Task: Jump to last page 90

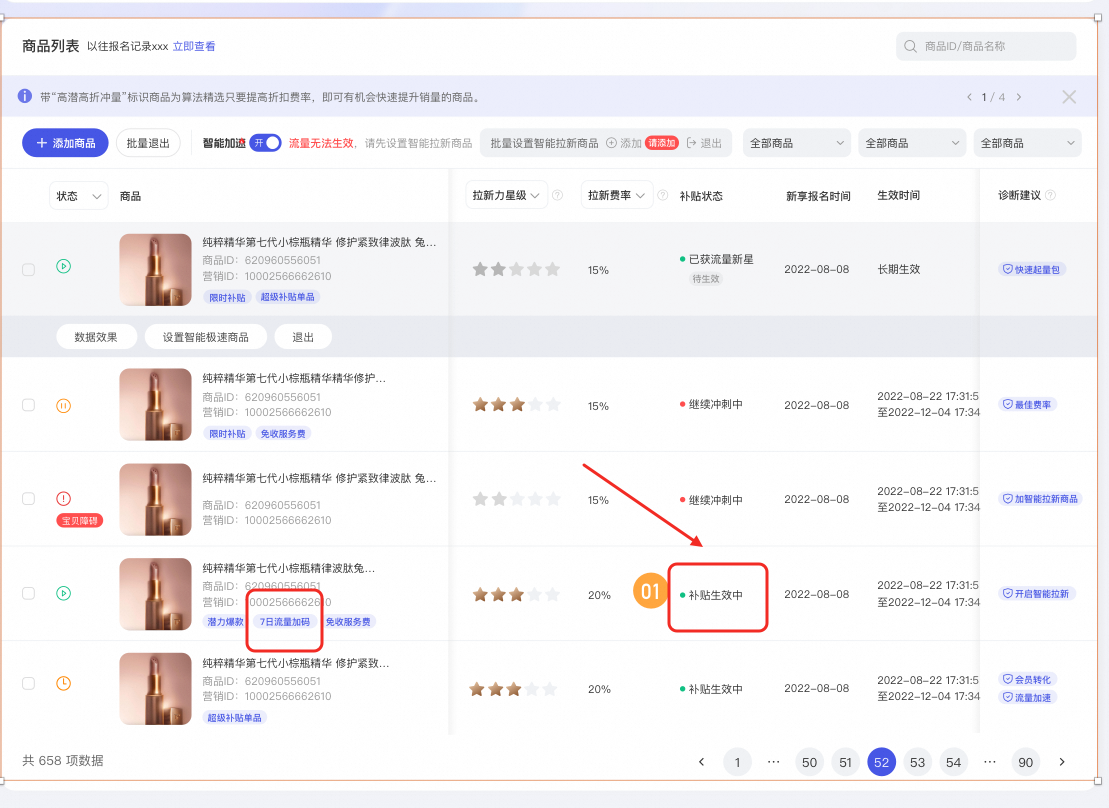Action: [1026, 762]
